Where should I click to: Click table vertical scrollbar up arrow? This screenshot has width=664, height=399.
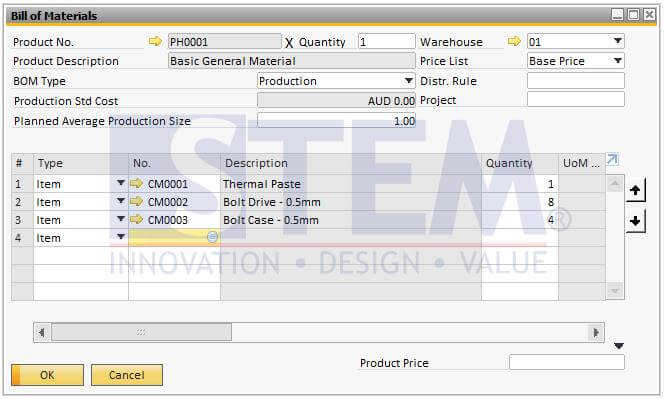614,183
